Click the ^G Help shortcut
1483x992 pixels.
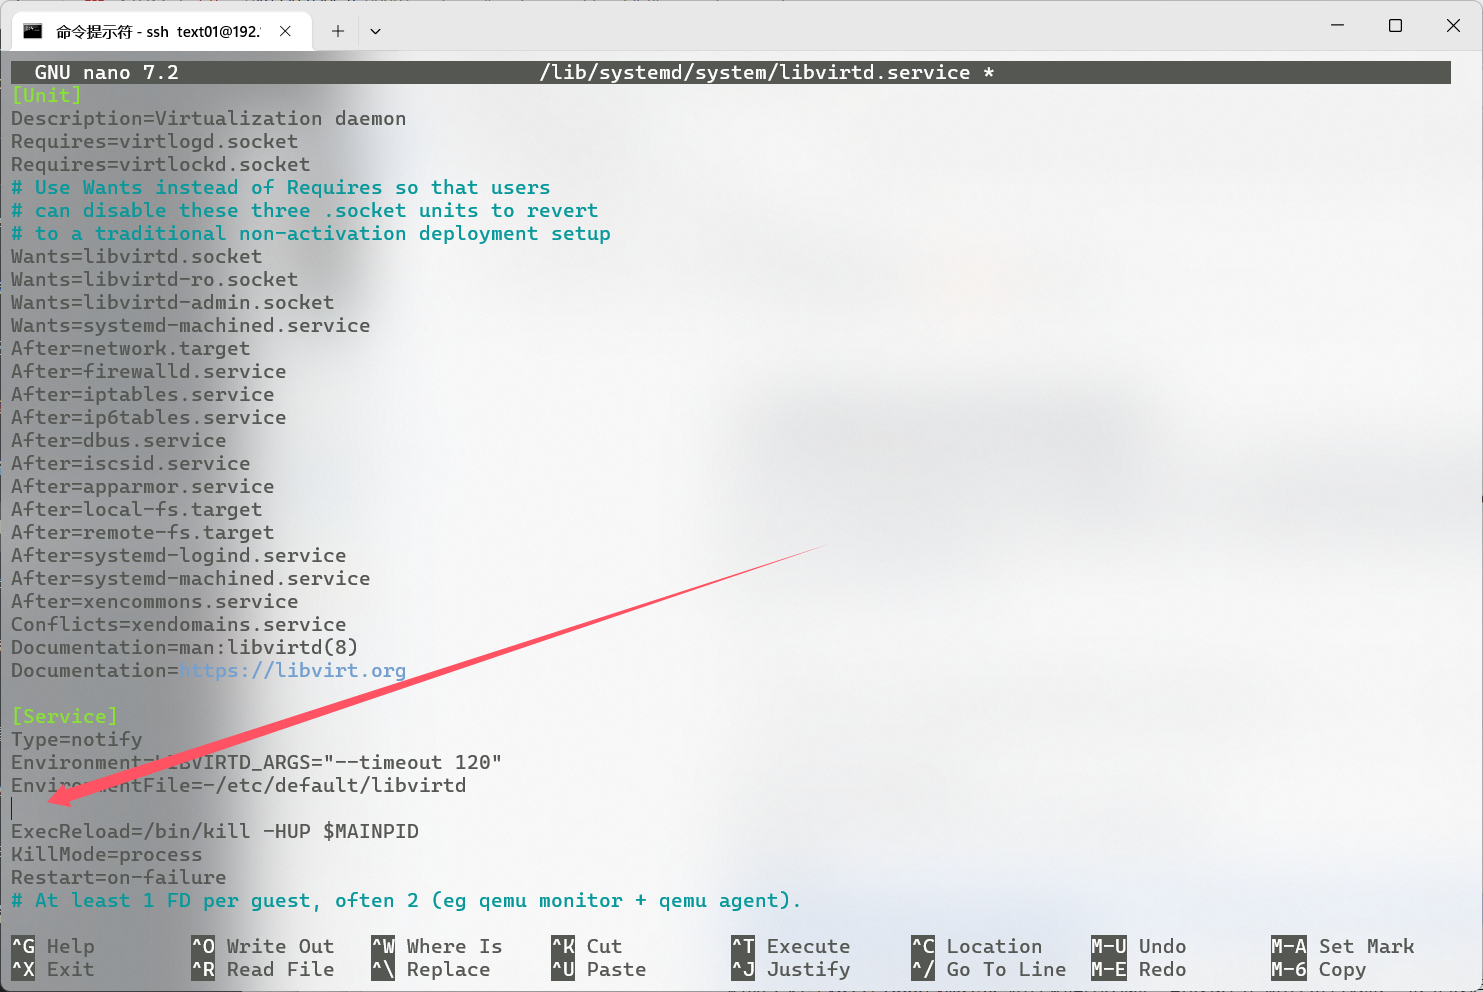tap(53, 946)
